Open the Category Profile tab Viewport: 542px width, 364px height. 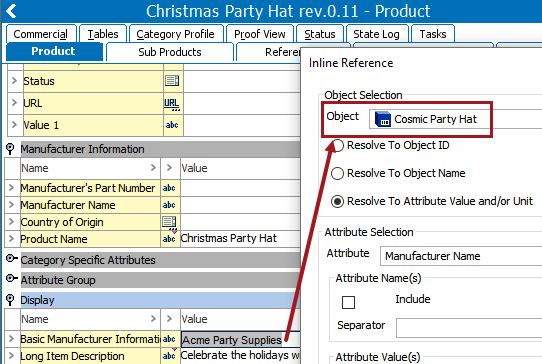pos(176,34)
